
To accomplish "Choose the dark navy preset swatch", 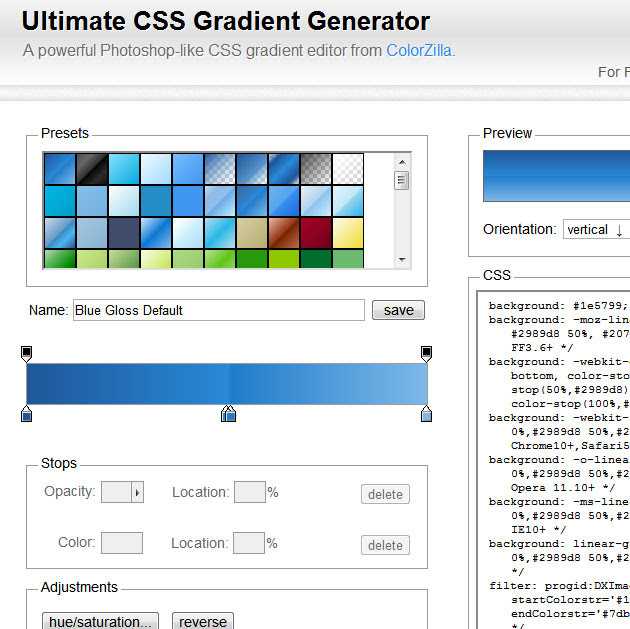I will coord(123,233).
